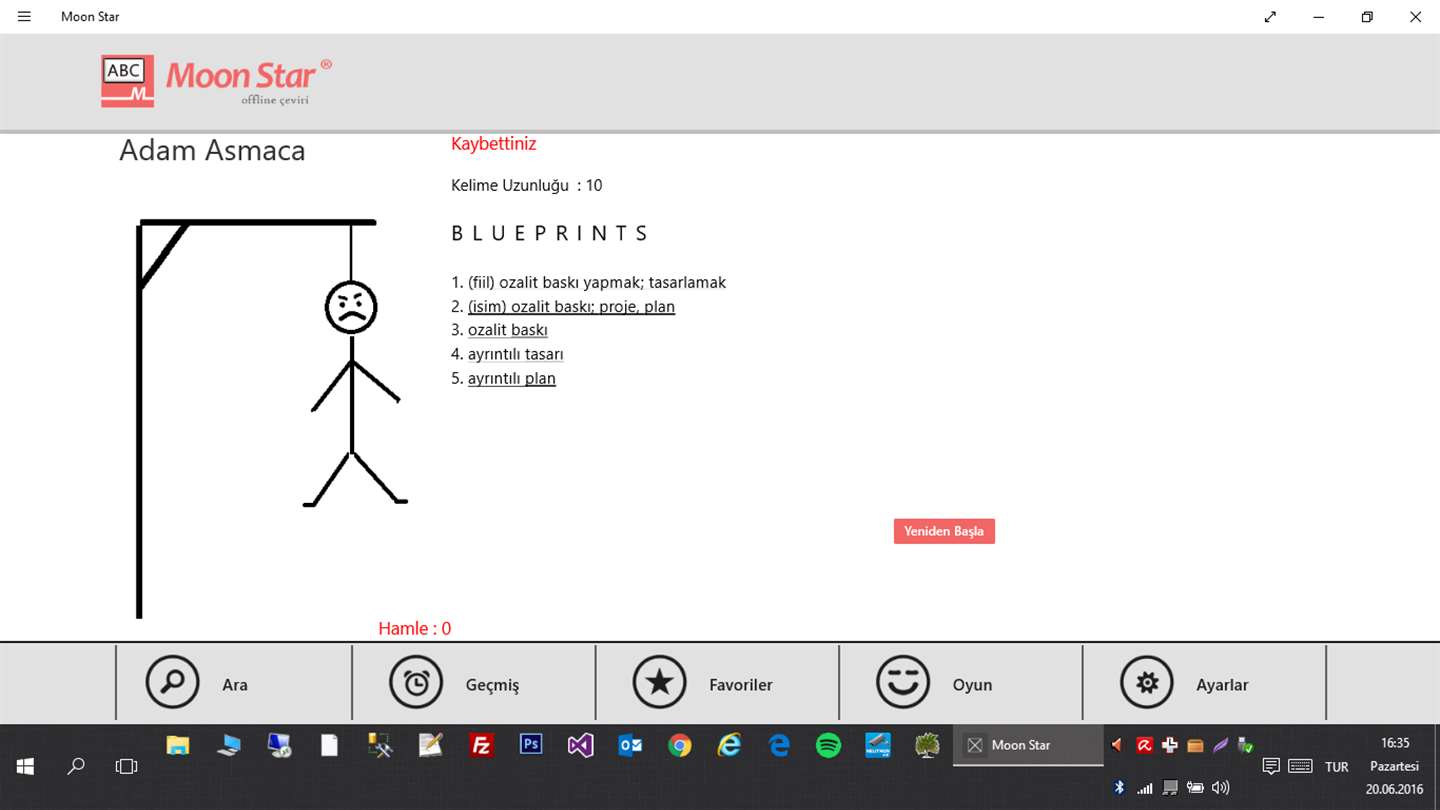The width and height of the screenshot is (1440, 810).
Task: Click the Yeniden Başla button
Action: 944,531
